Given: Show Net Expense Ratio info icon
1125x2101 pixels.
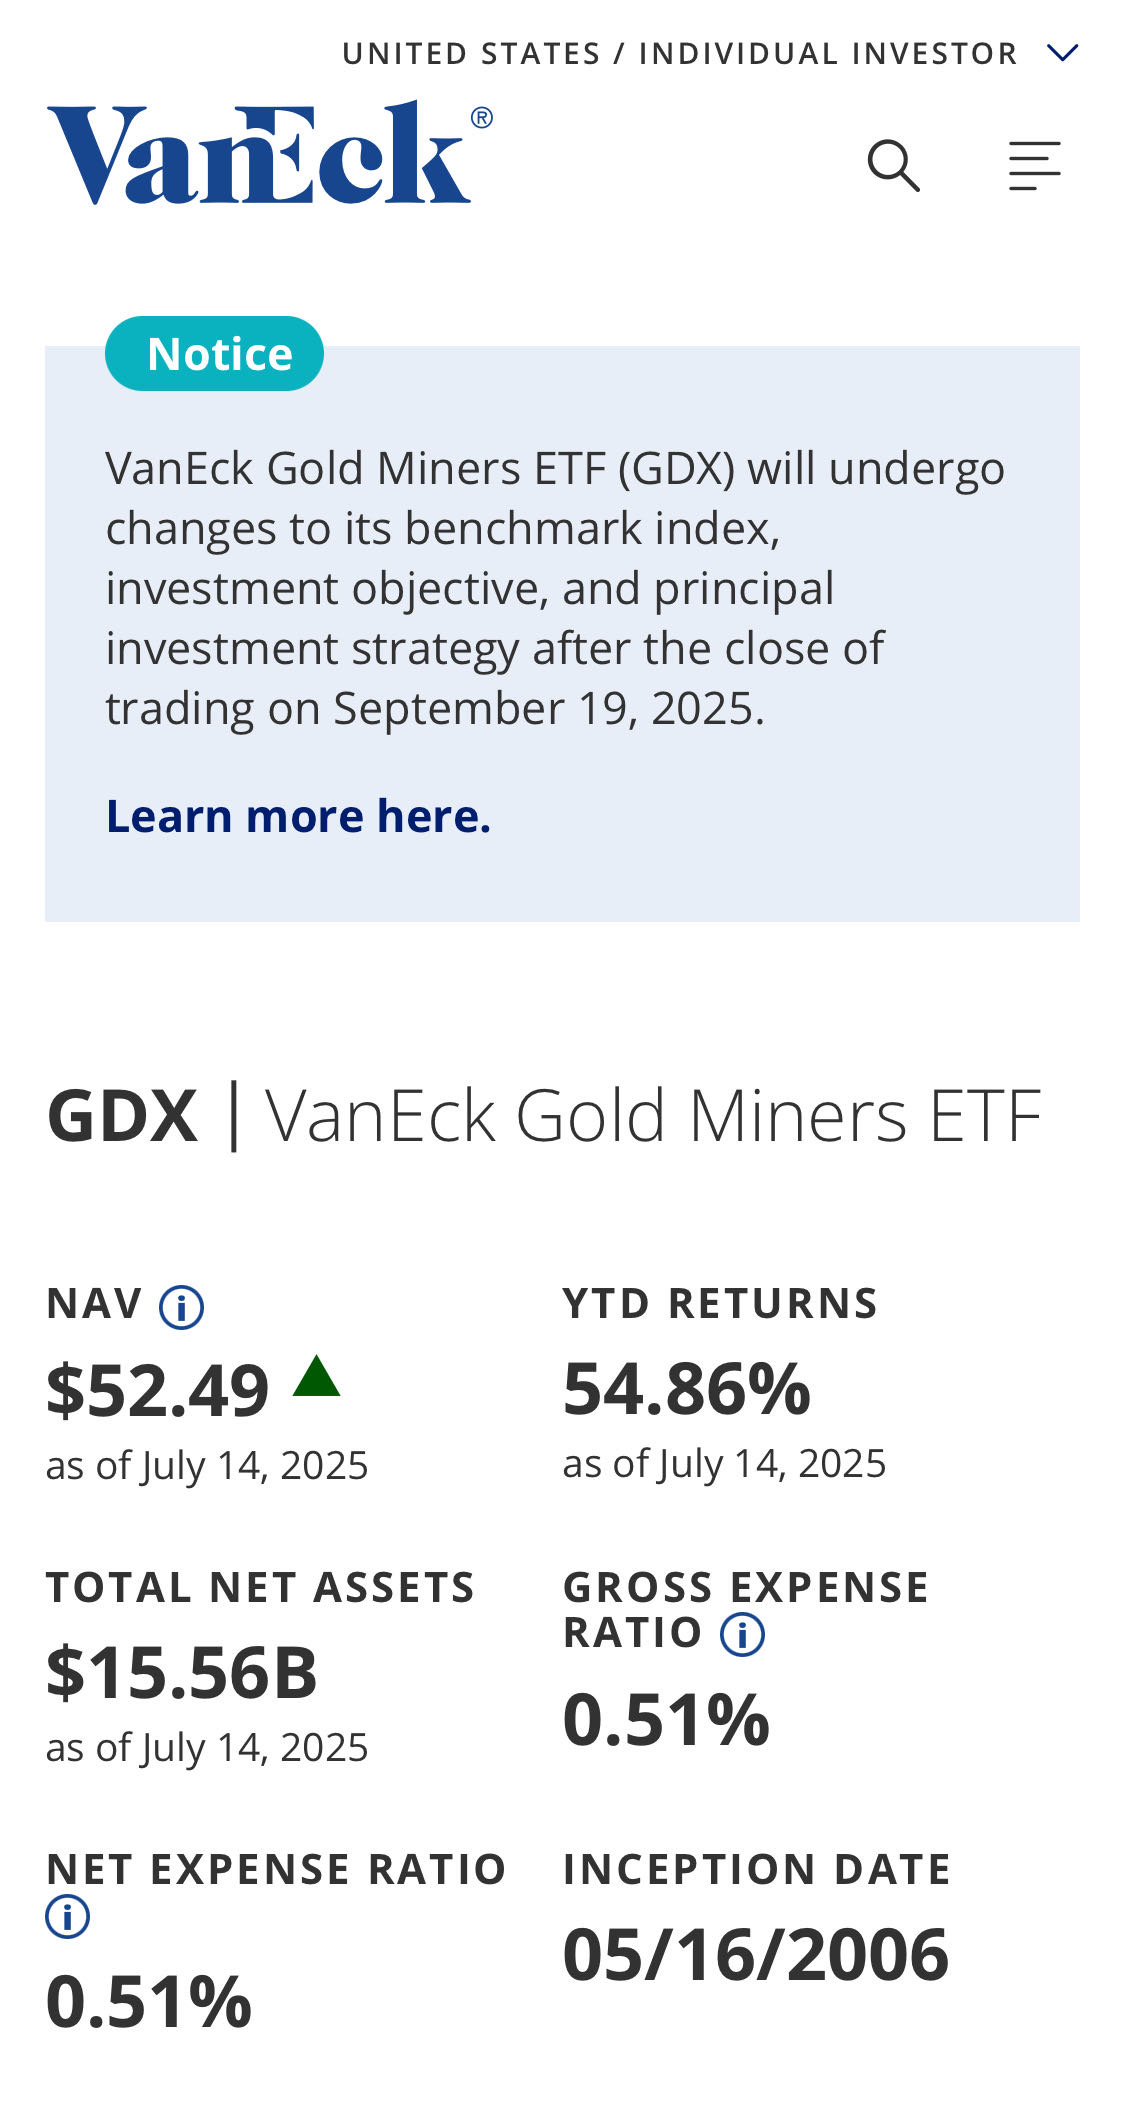Looking at the screenshot, I should tap(68, 1917).
